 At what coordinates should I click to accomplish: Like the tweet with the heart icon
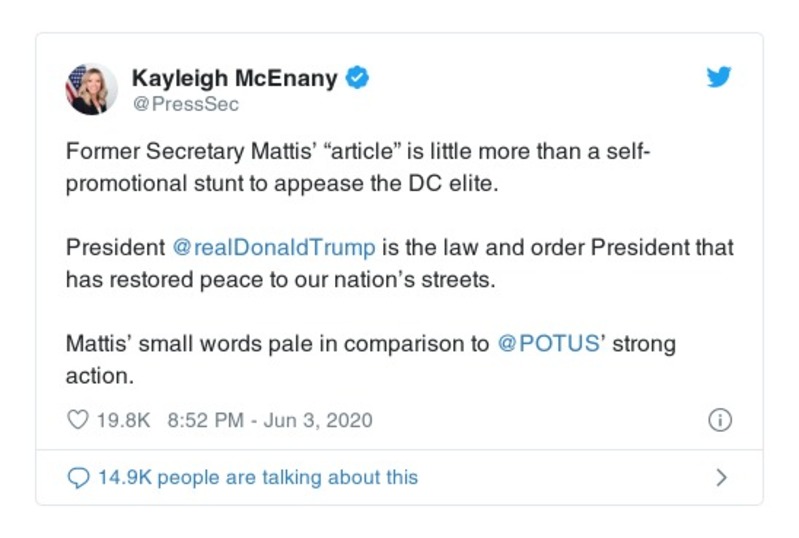77,420
